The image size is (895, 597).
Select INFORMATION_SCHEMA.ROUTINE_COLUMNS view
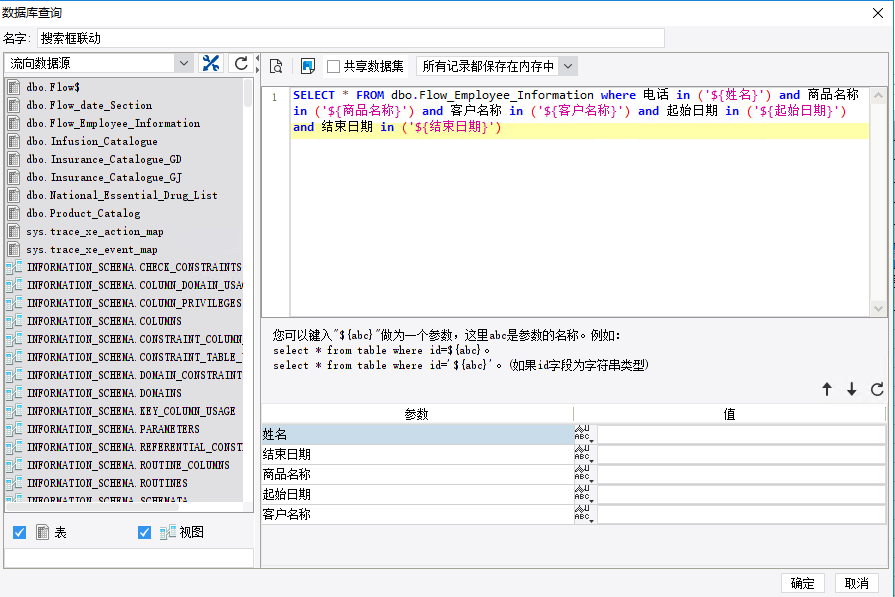click(x=128, y=465)
